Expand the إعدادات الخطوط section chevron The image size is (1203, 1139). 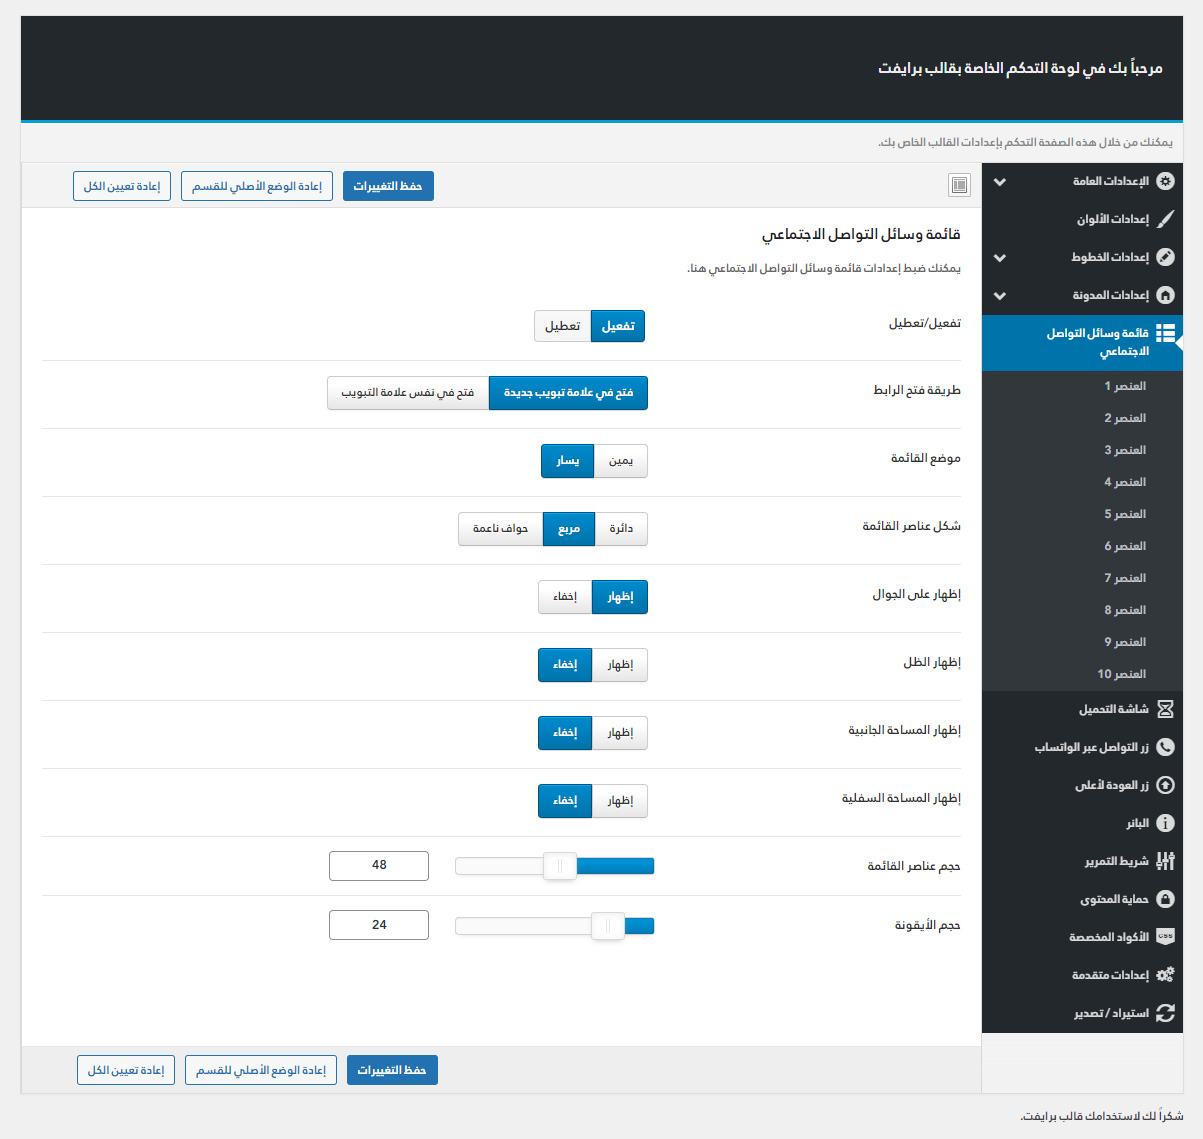point(999,258)
